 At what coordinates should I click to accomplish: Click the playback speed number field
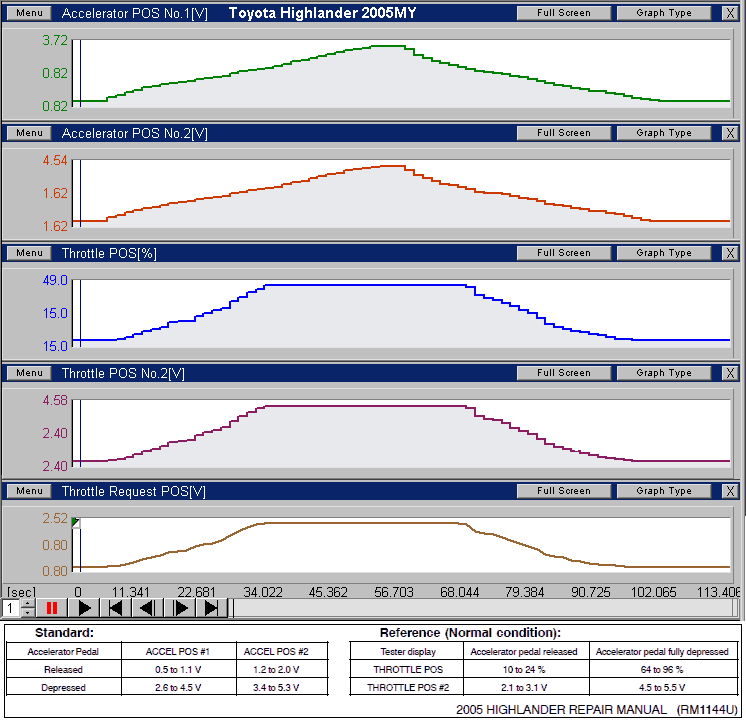[x=10, y=608]
